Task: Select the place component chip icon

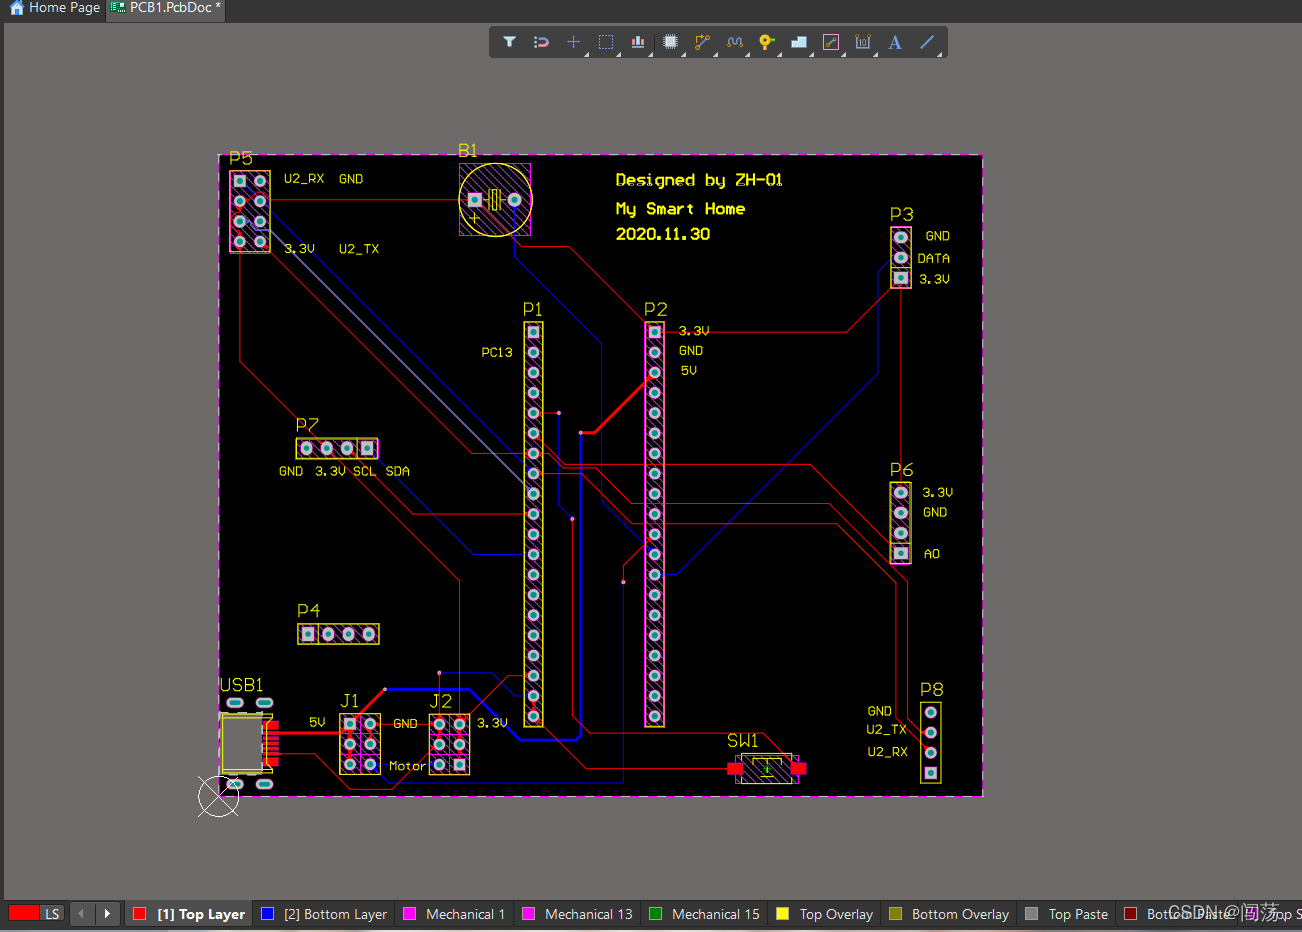Action: [670, 42]
